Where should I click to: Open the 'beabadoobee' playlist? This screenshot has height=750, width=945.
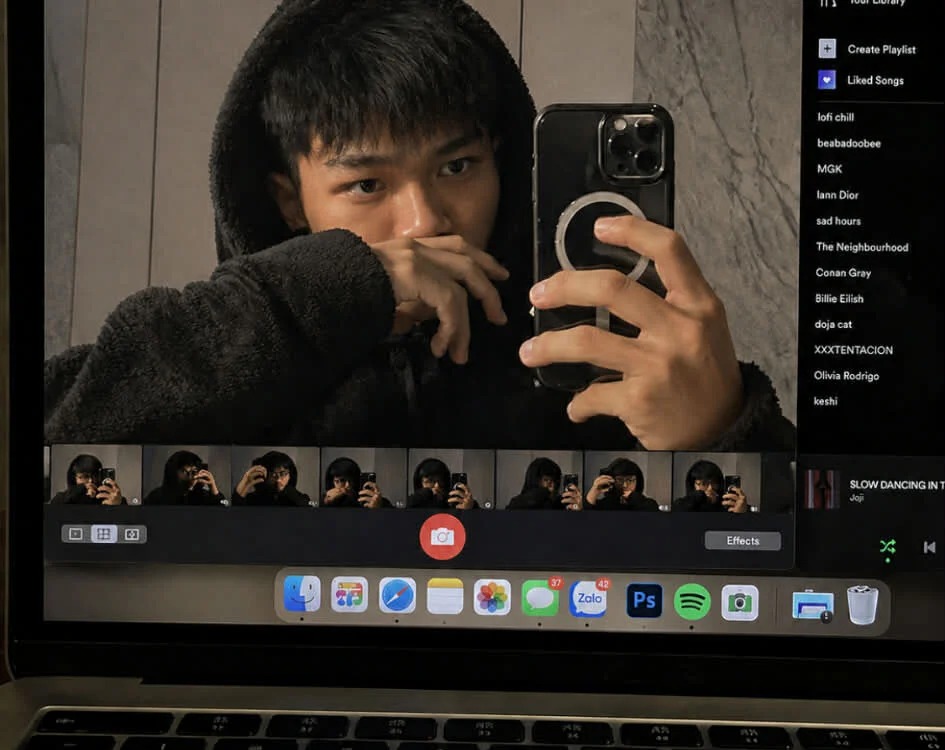pyautogui.click(x=849, y=143)
